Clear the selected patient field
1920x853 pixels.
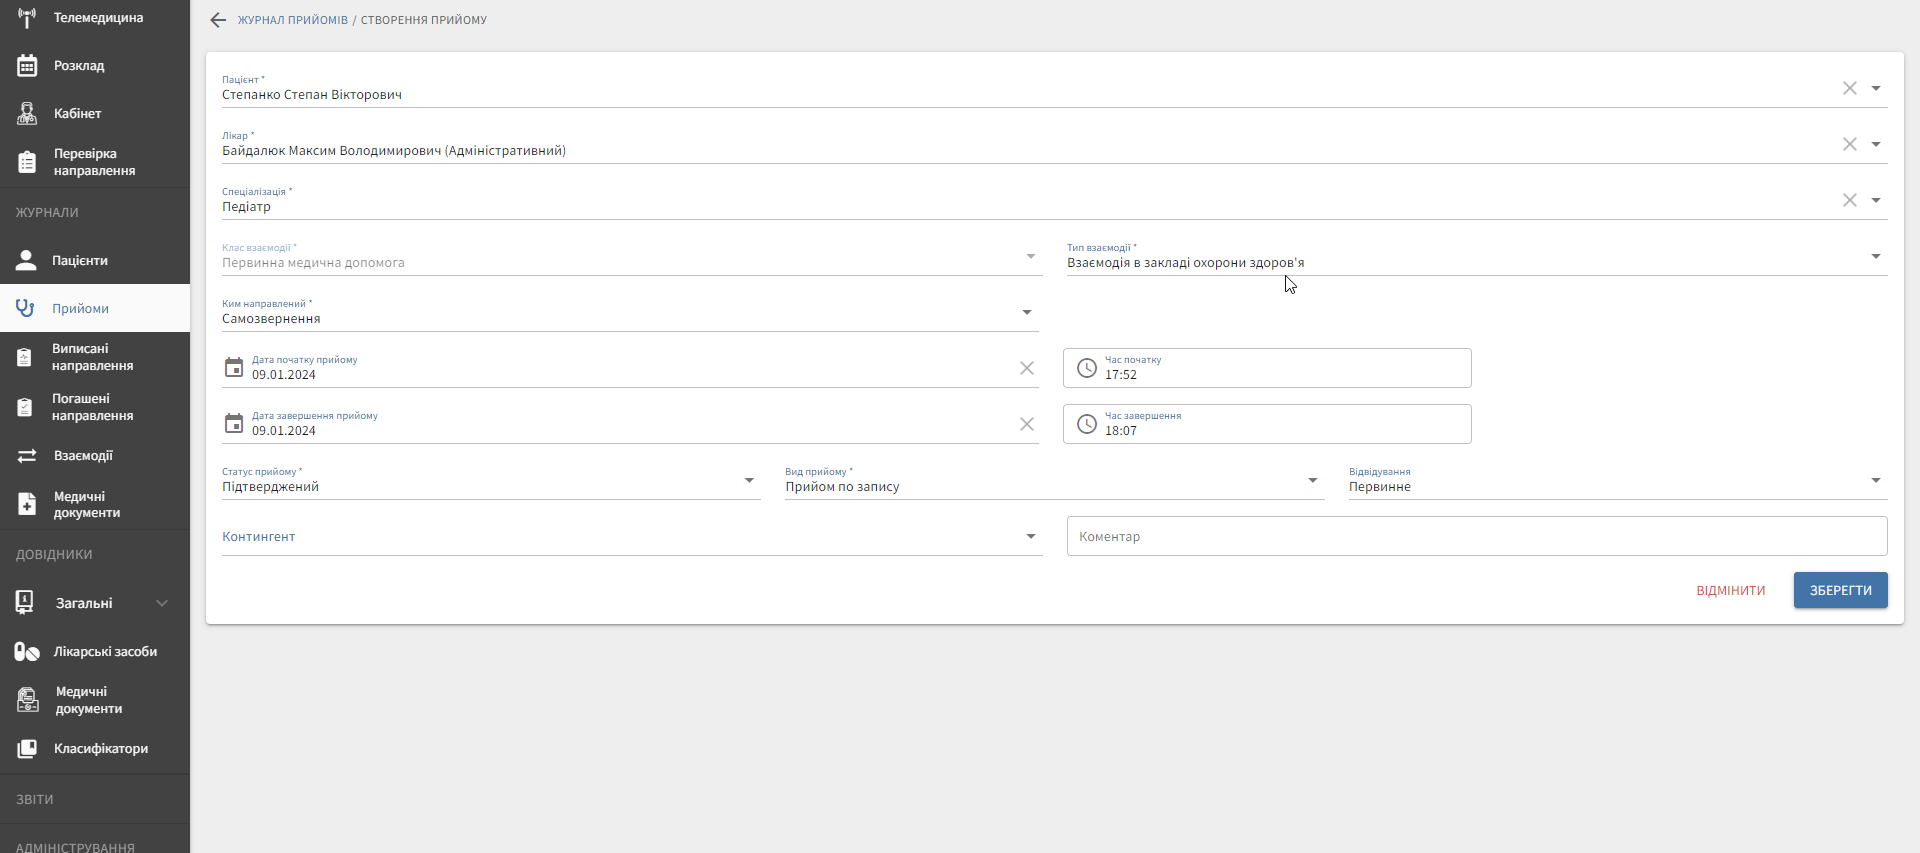click(x=1849, y=88)
